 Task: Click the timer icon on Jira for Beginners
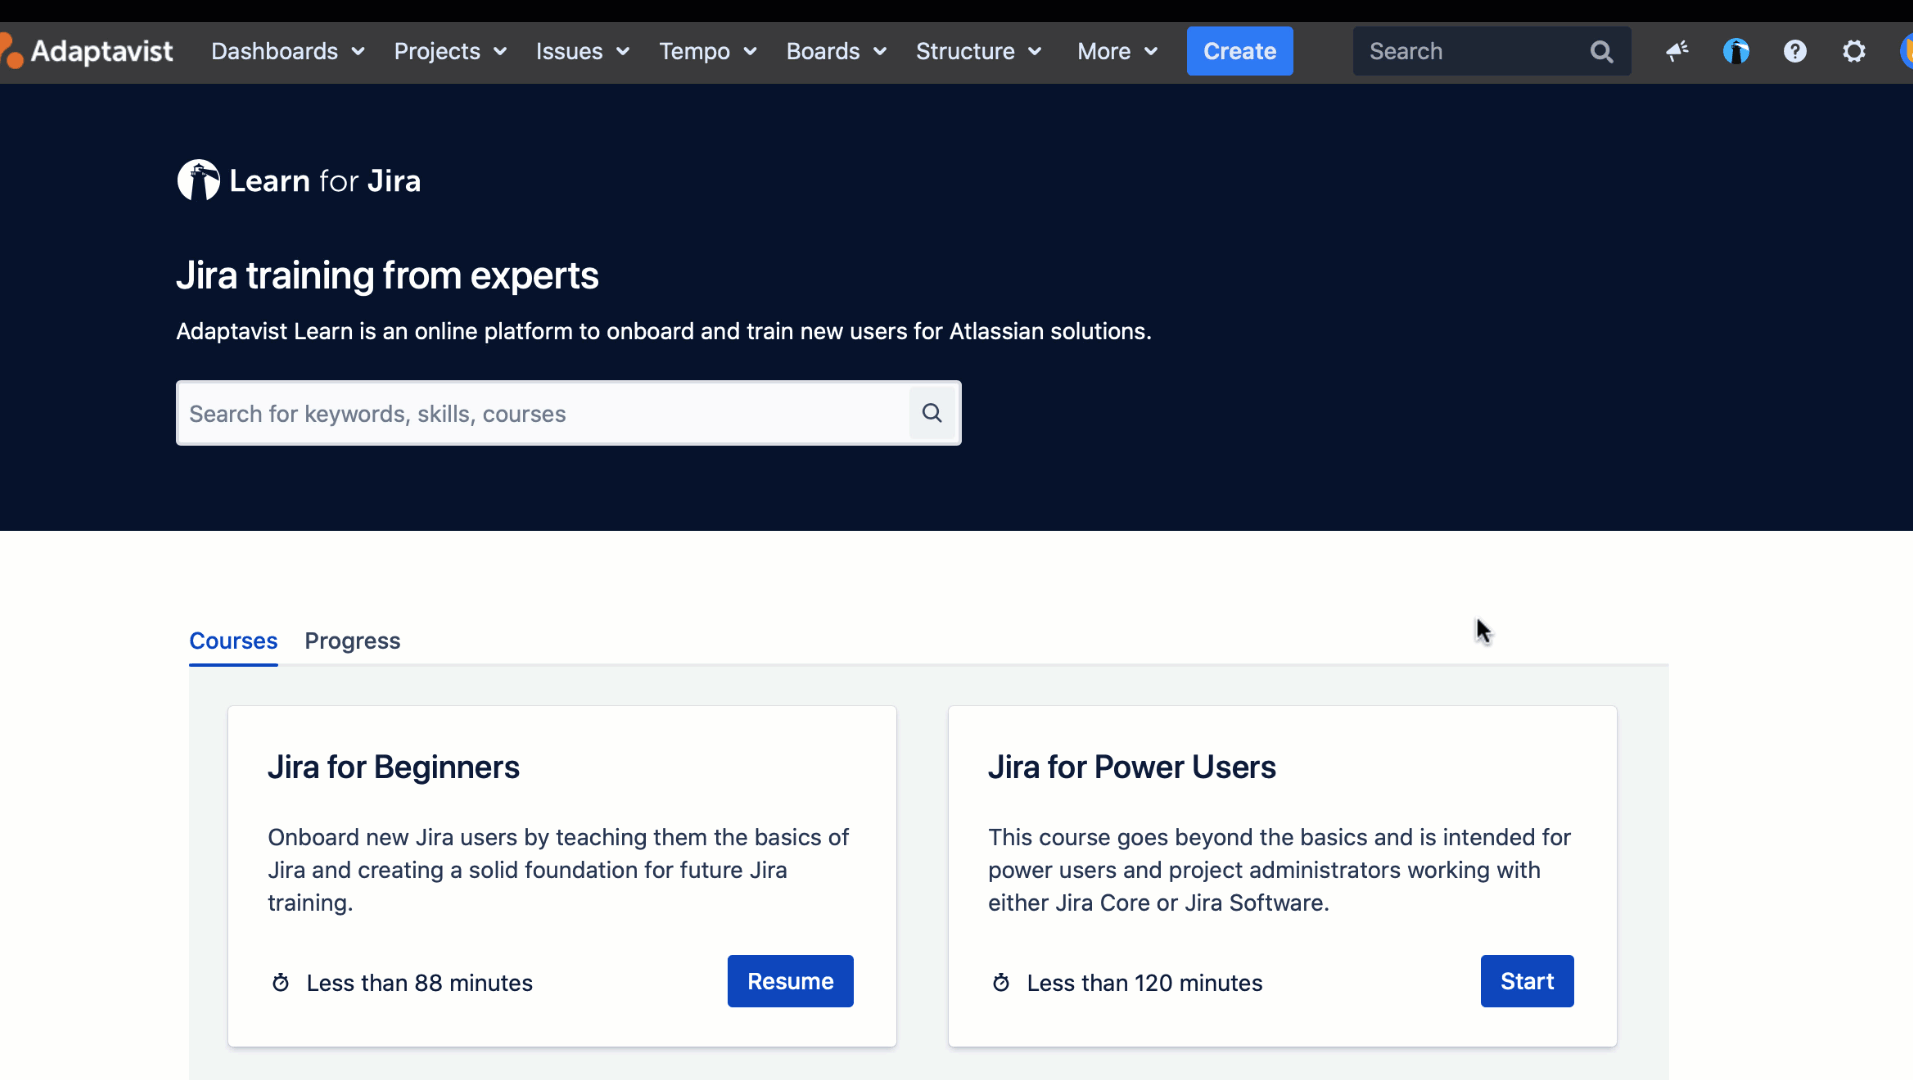(280, 983)
